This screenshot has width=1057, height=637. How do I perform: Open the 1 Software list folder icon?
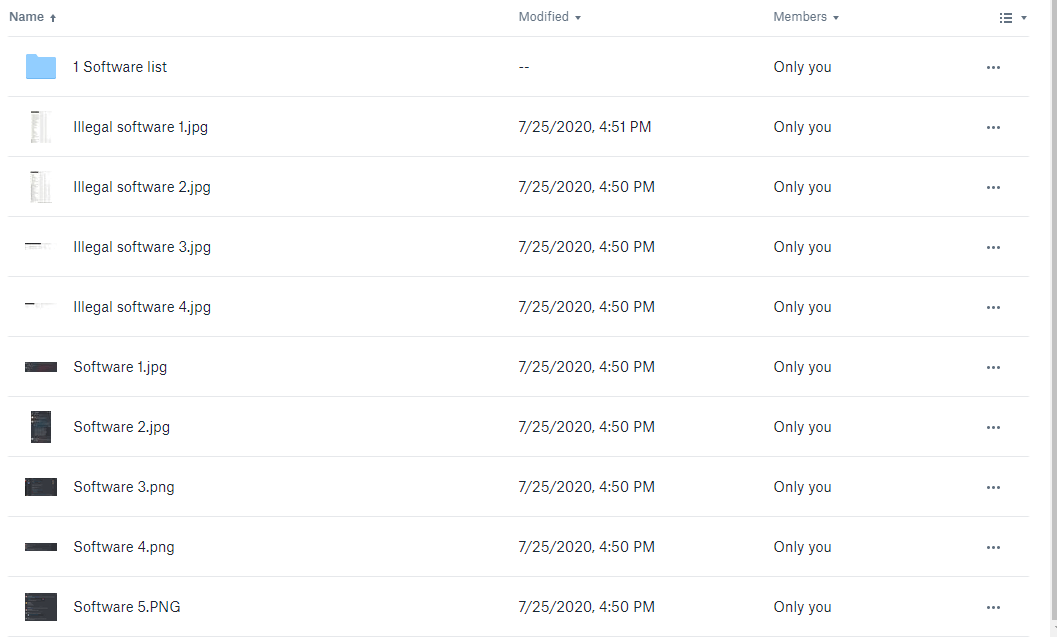point(40,67)
